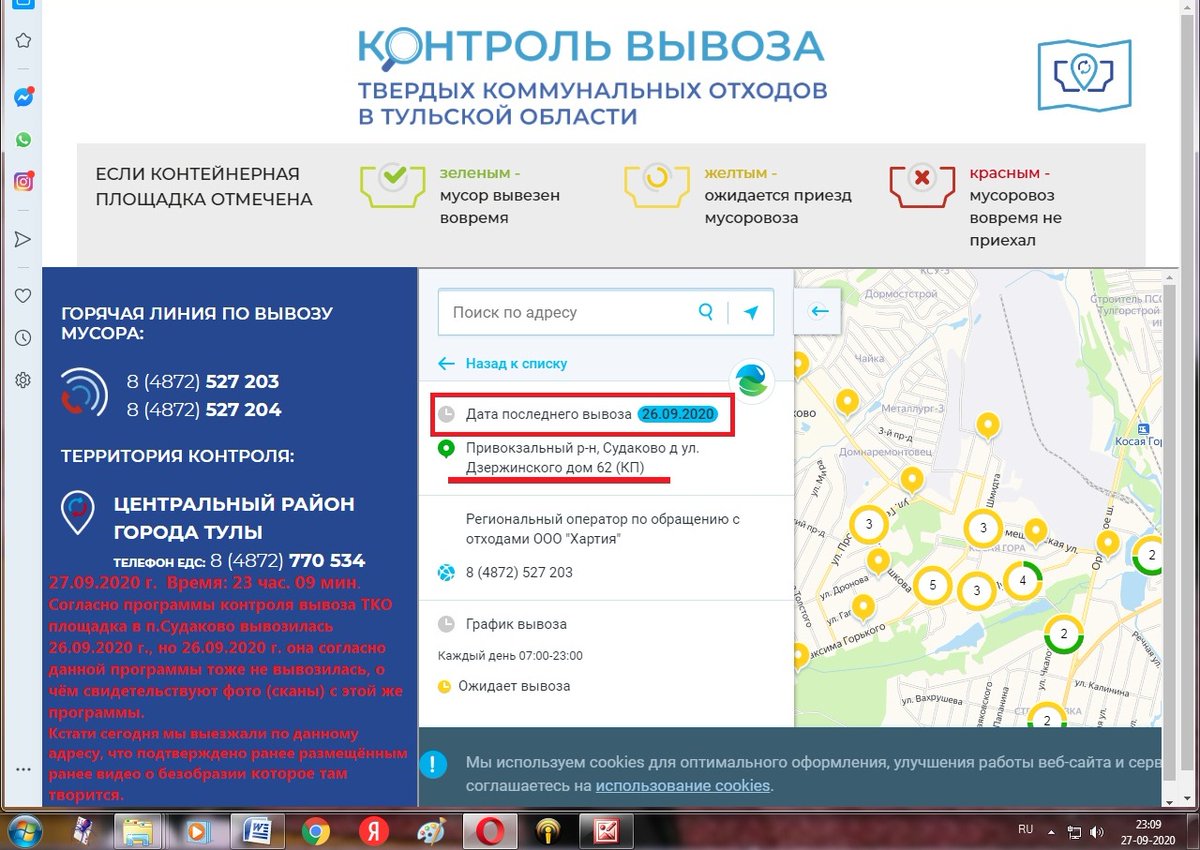The width and height of the screenshot is (1200, 850).
Task: Click the geolocation arrow icon
Action: coord(751,312)
